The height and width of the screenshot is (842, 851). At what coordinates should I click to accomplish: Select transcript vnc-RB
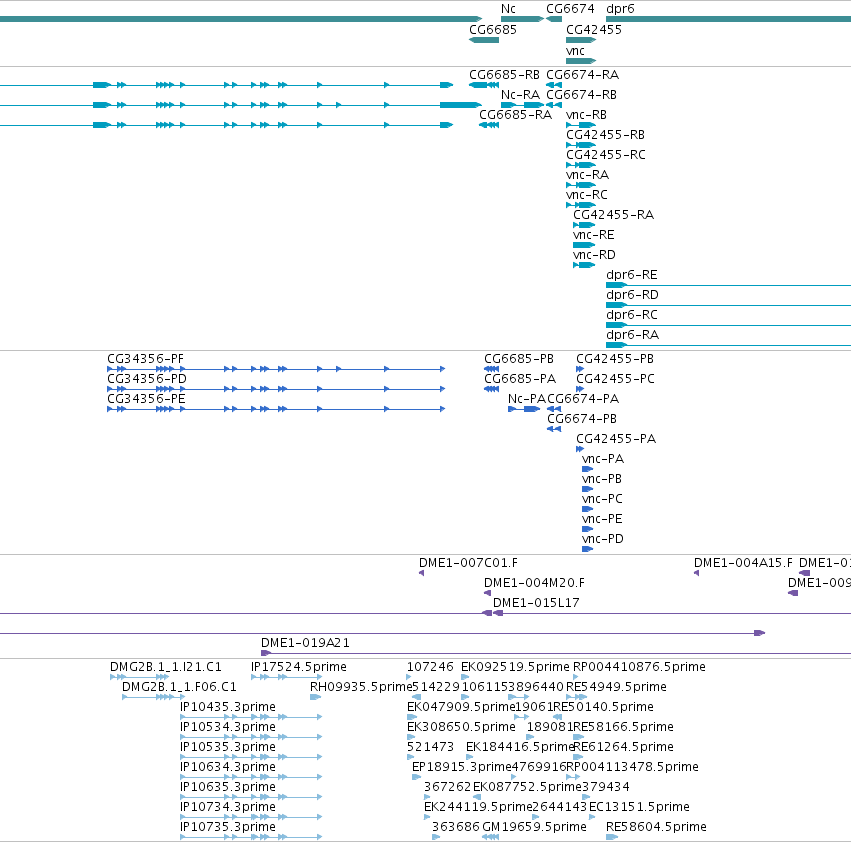click(586, 115)
